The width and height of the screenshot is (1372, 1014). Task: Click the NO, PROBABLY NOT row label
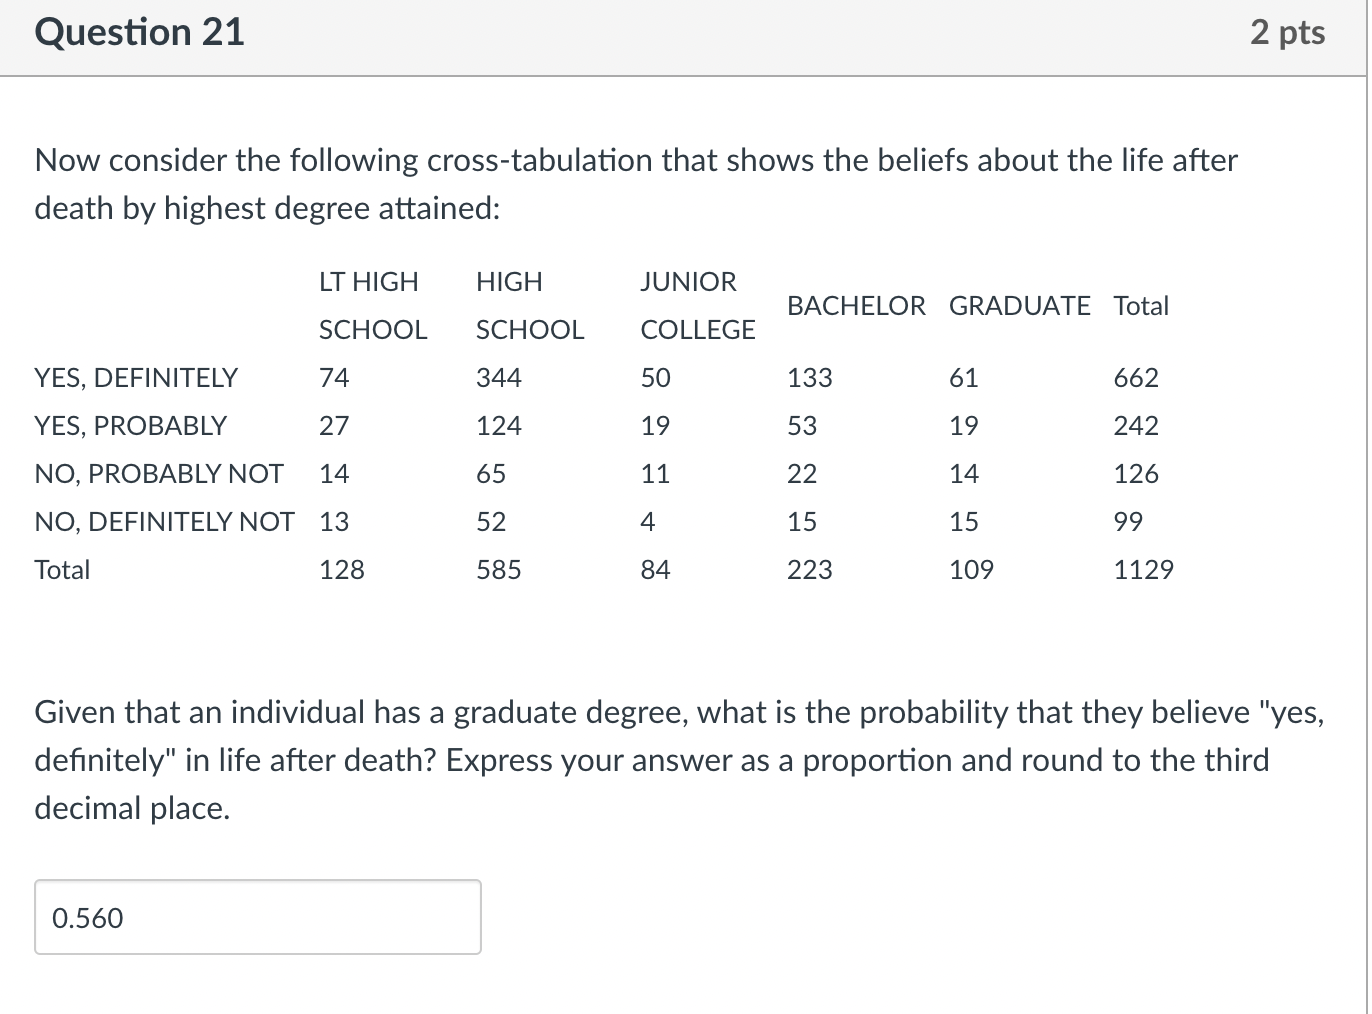click(x=159, y=474)
